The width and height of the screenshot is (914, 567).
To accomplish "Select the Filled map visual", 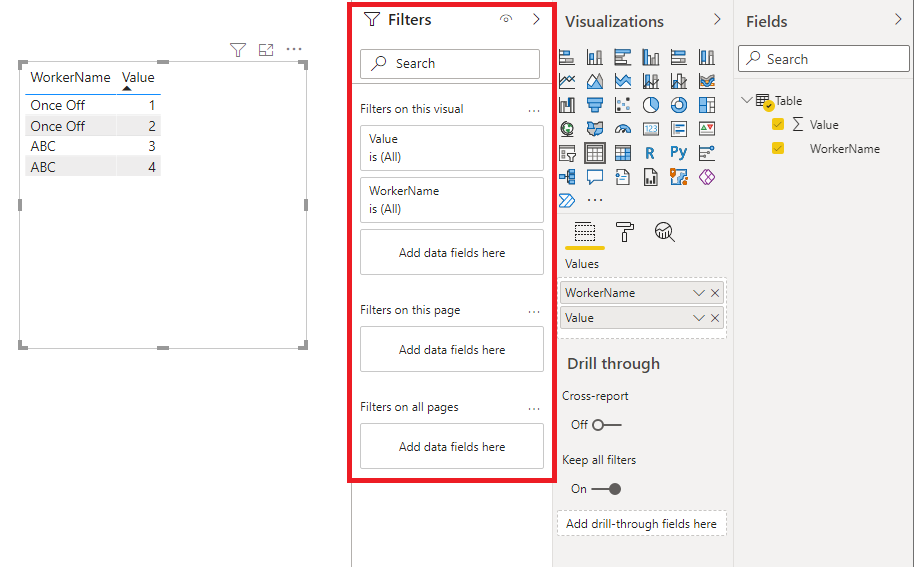I will [595, 129].
